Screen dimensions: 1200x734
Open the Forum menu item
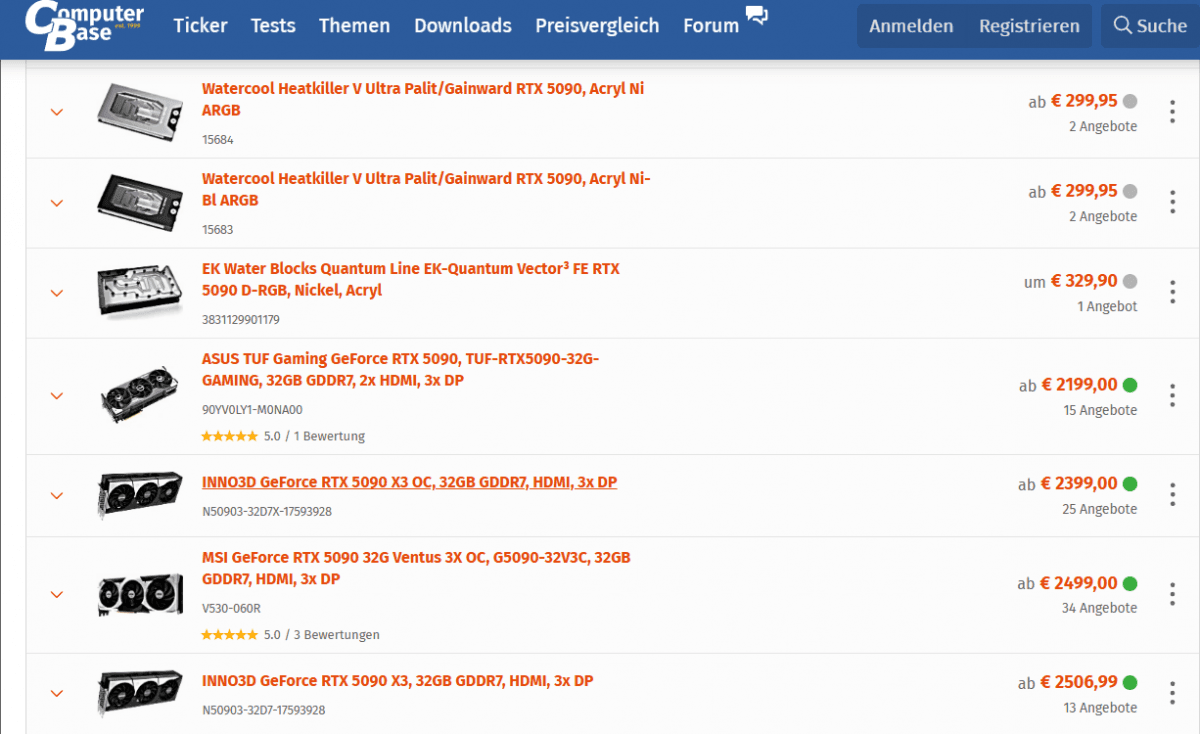[x=711, y=26]
